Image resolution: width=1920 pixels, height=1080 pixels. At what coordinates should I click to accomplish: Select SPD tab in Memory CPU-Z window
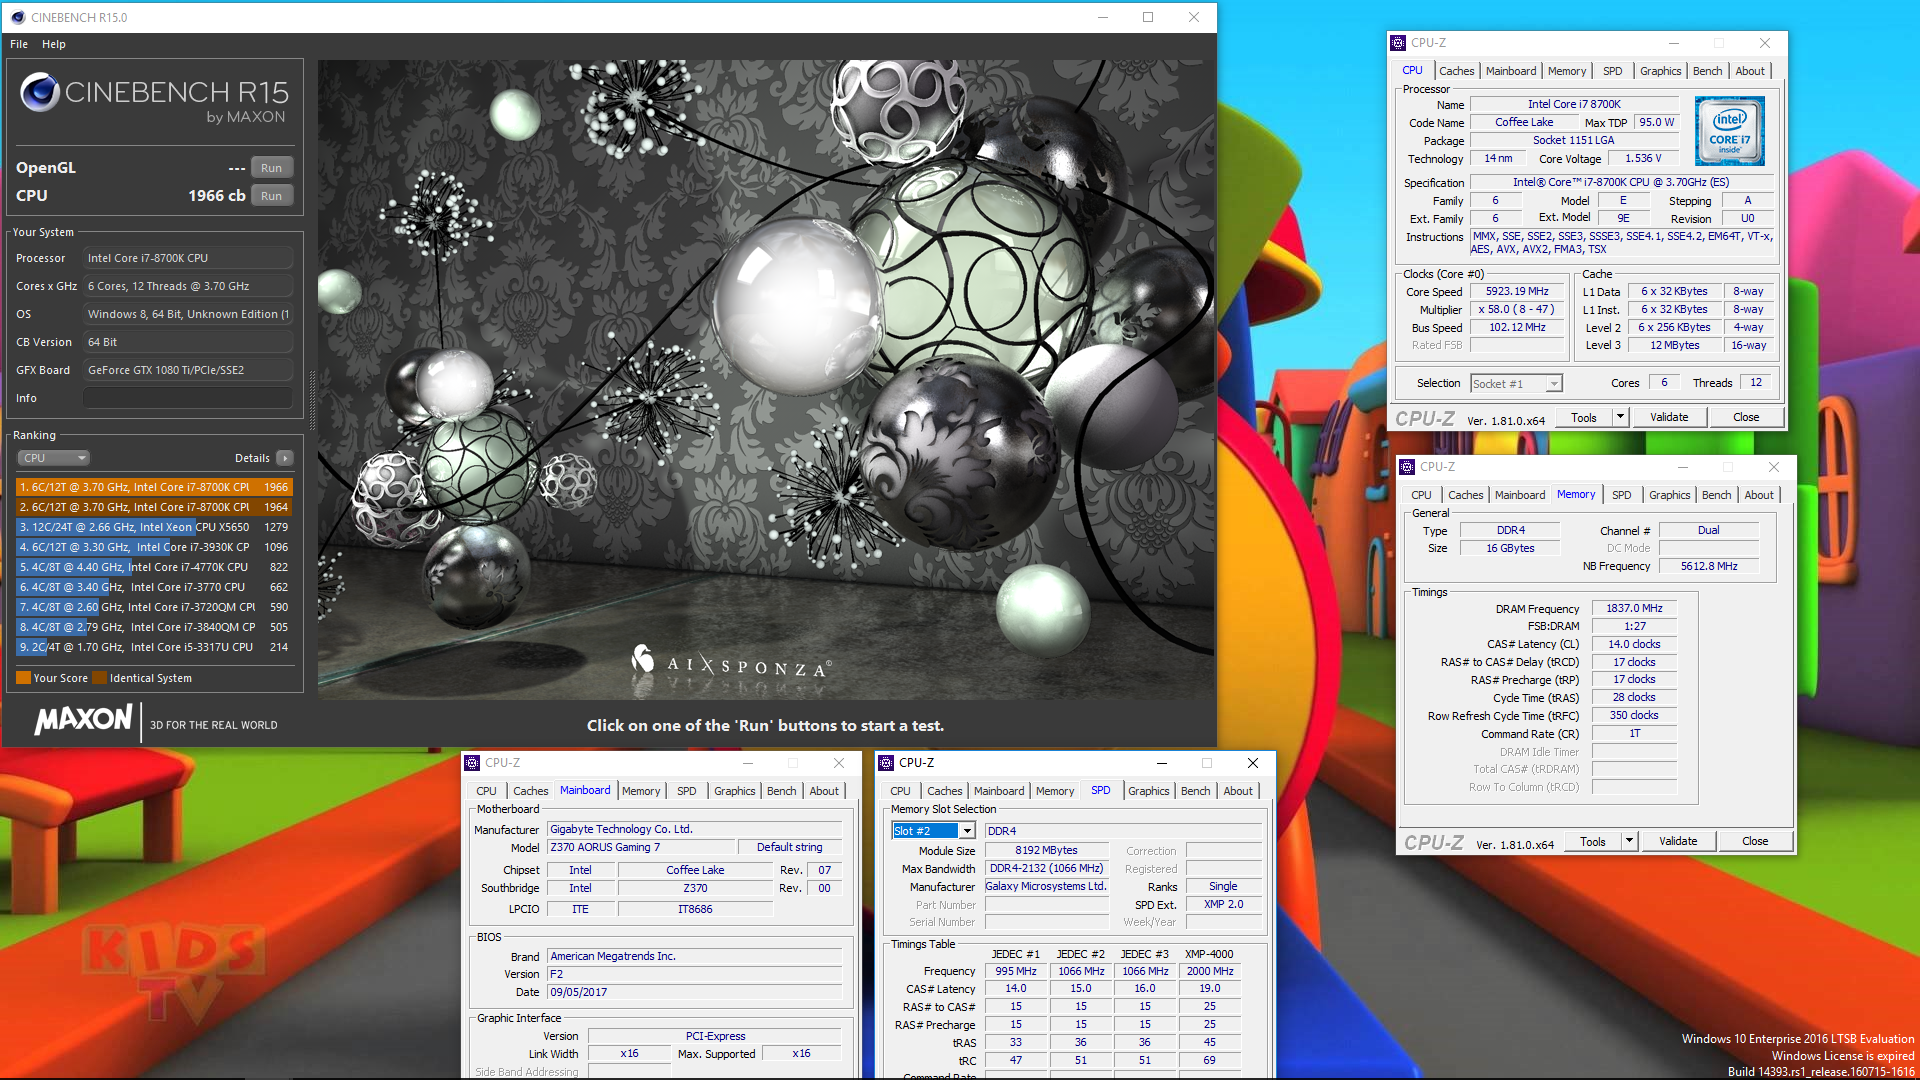point(1621,495)
